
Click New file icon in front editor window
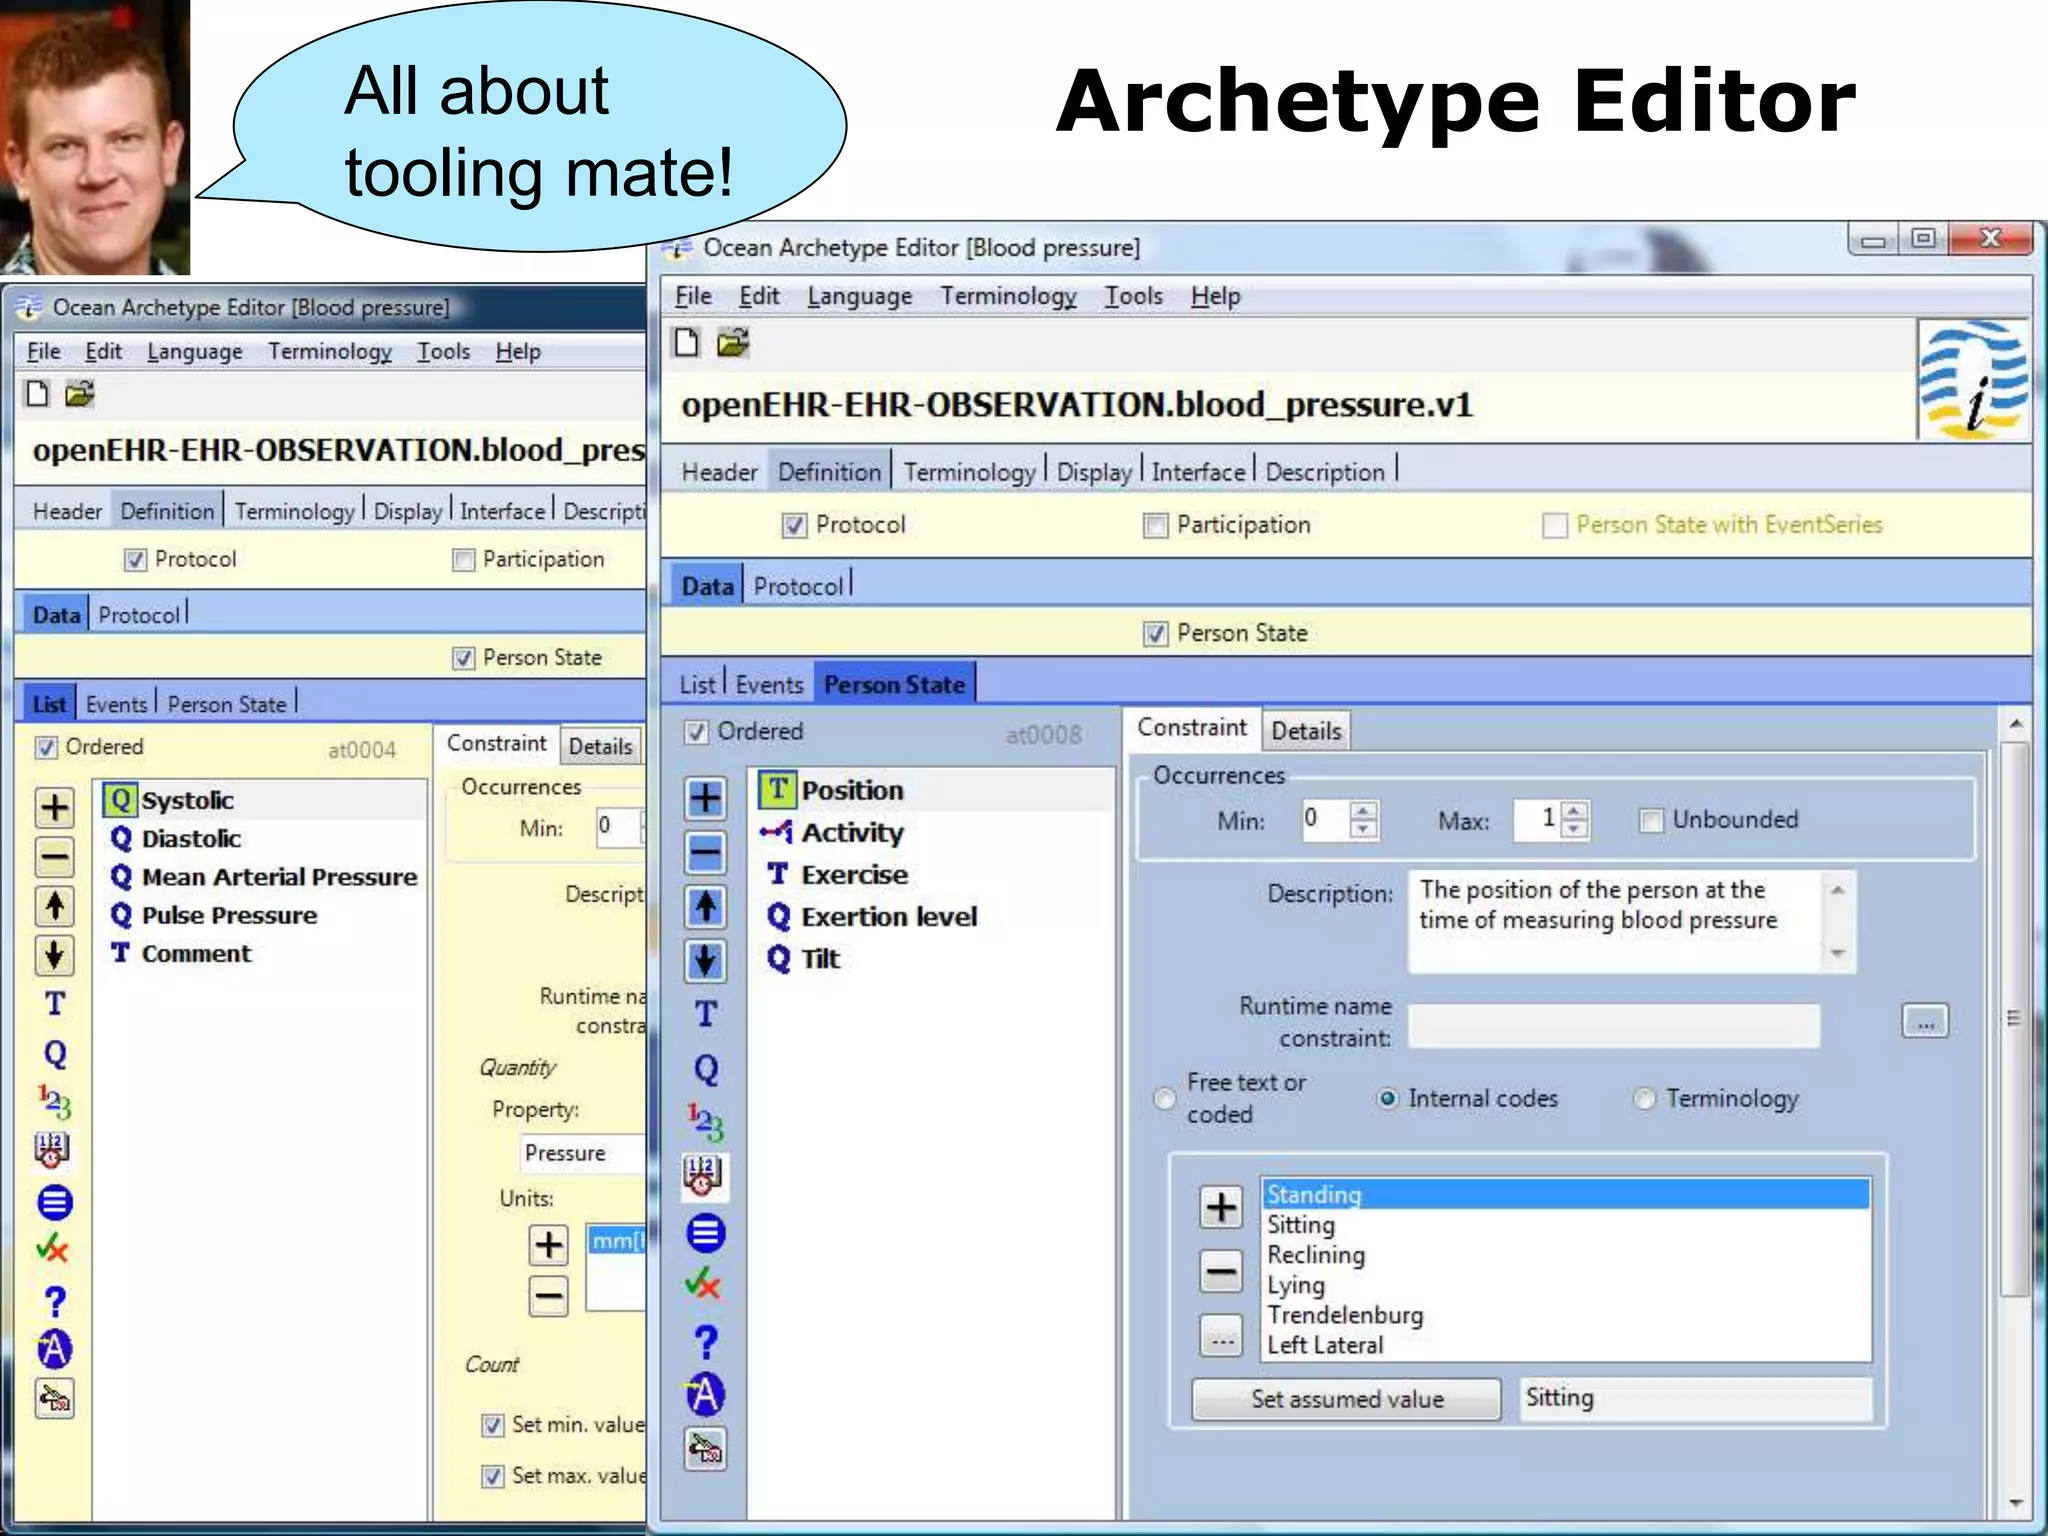pos(686,343)
